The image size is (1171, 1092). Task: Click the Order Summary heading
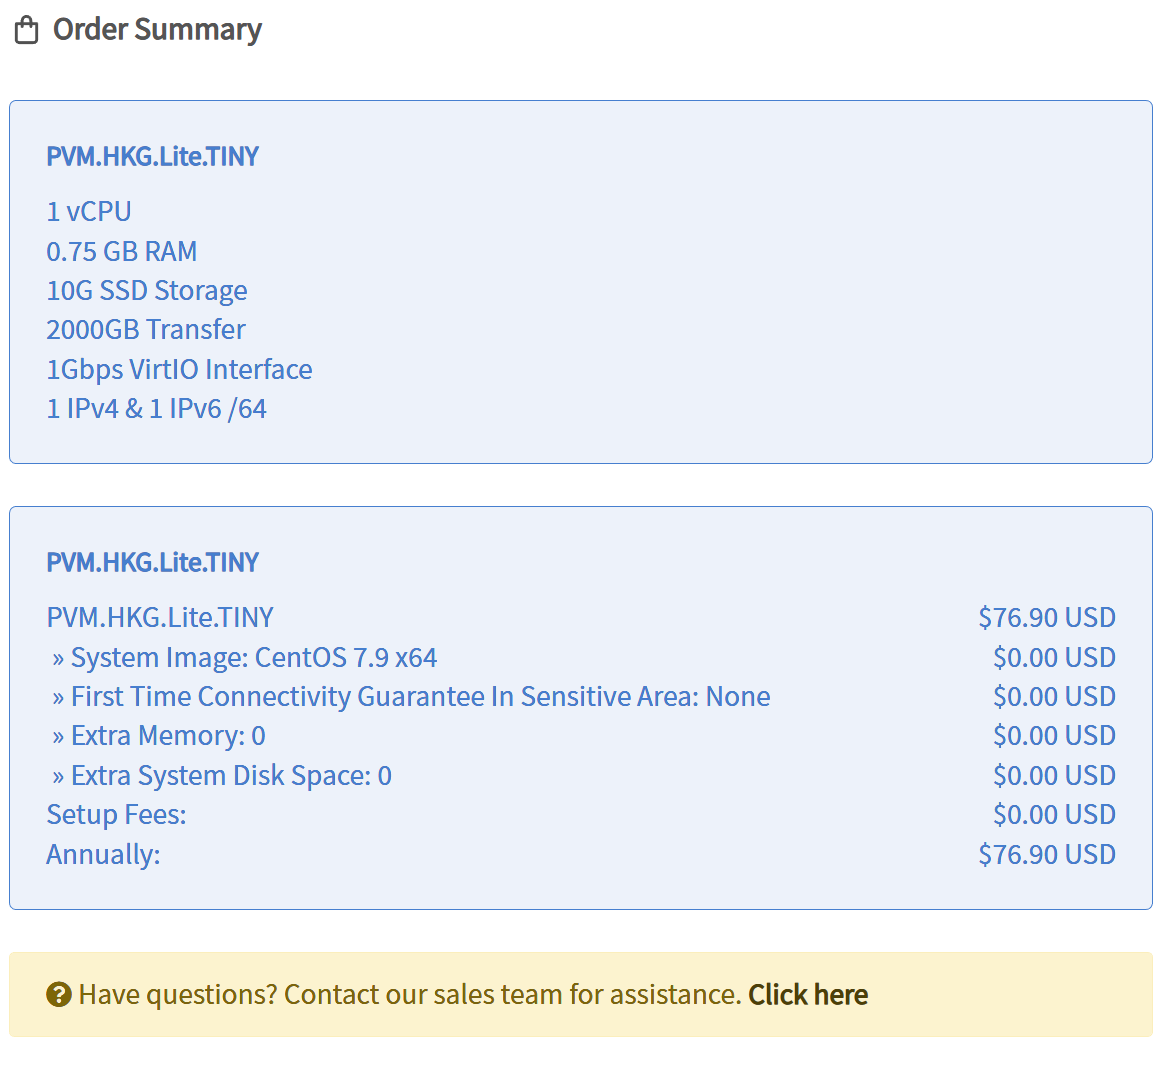(157, 30)
